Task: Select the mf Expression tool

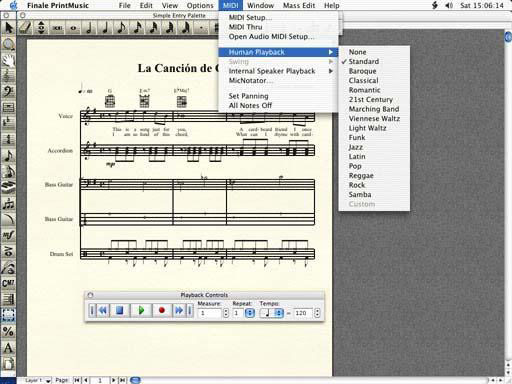Action: pos(8,235)
